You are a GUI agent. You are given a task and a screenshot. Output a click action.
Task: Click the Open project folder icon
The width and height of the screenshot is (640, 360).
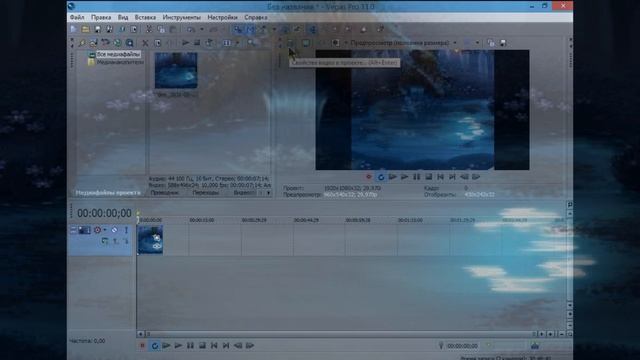tap(85, 29)
